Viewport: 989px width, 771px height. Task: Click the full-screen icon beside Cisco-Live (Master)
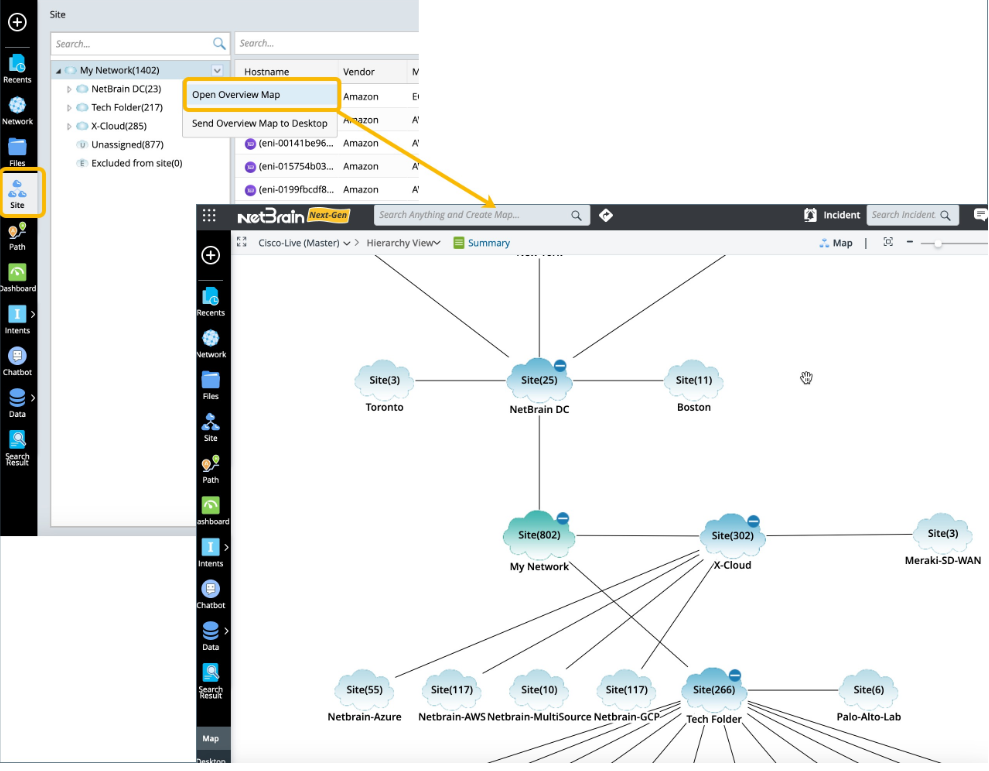(x=242, y=242)
